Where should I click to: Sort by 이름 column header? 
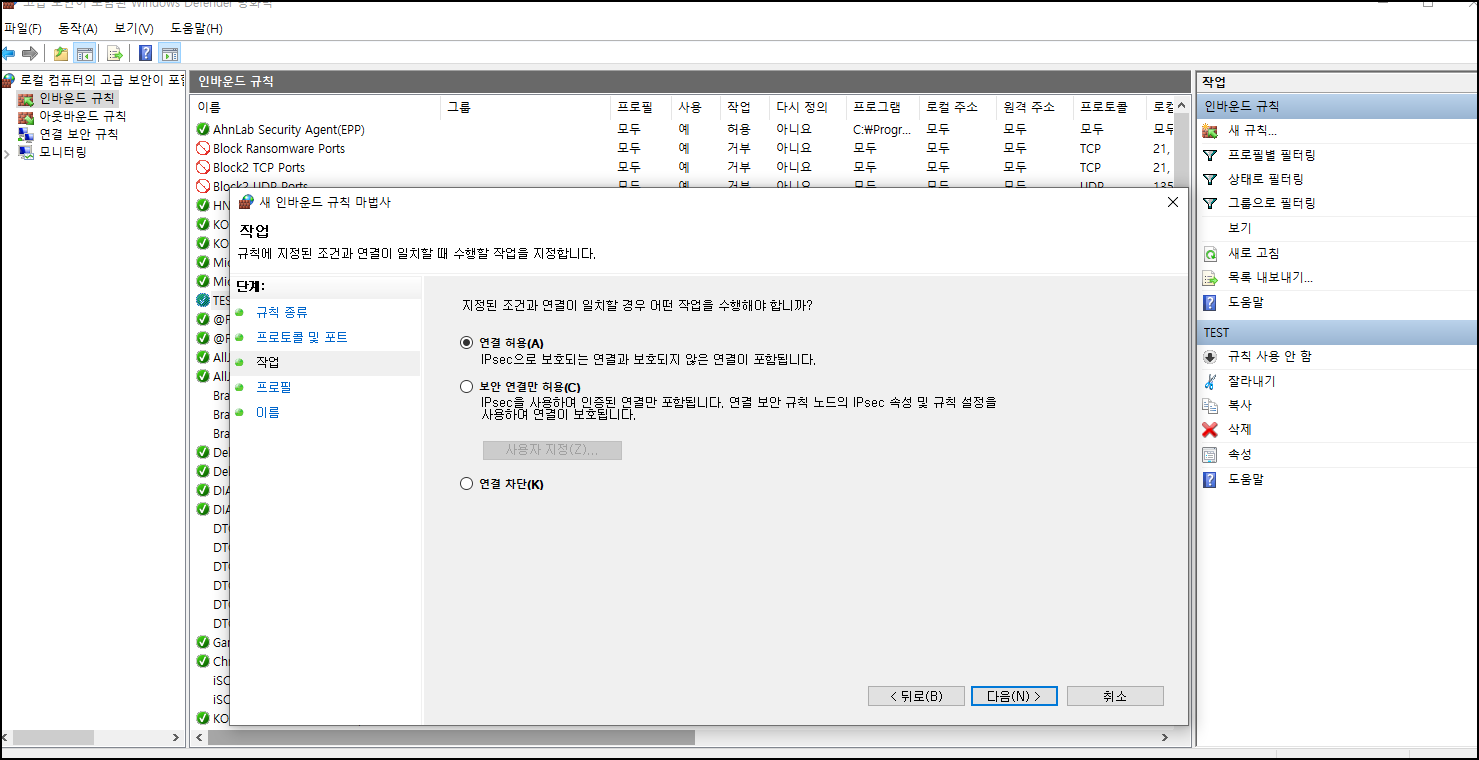[x=316, y=107]
